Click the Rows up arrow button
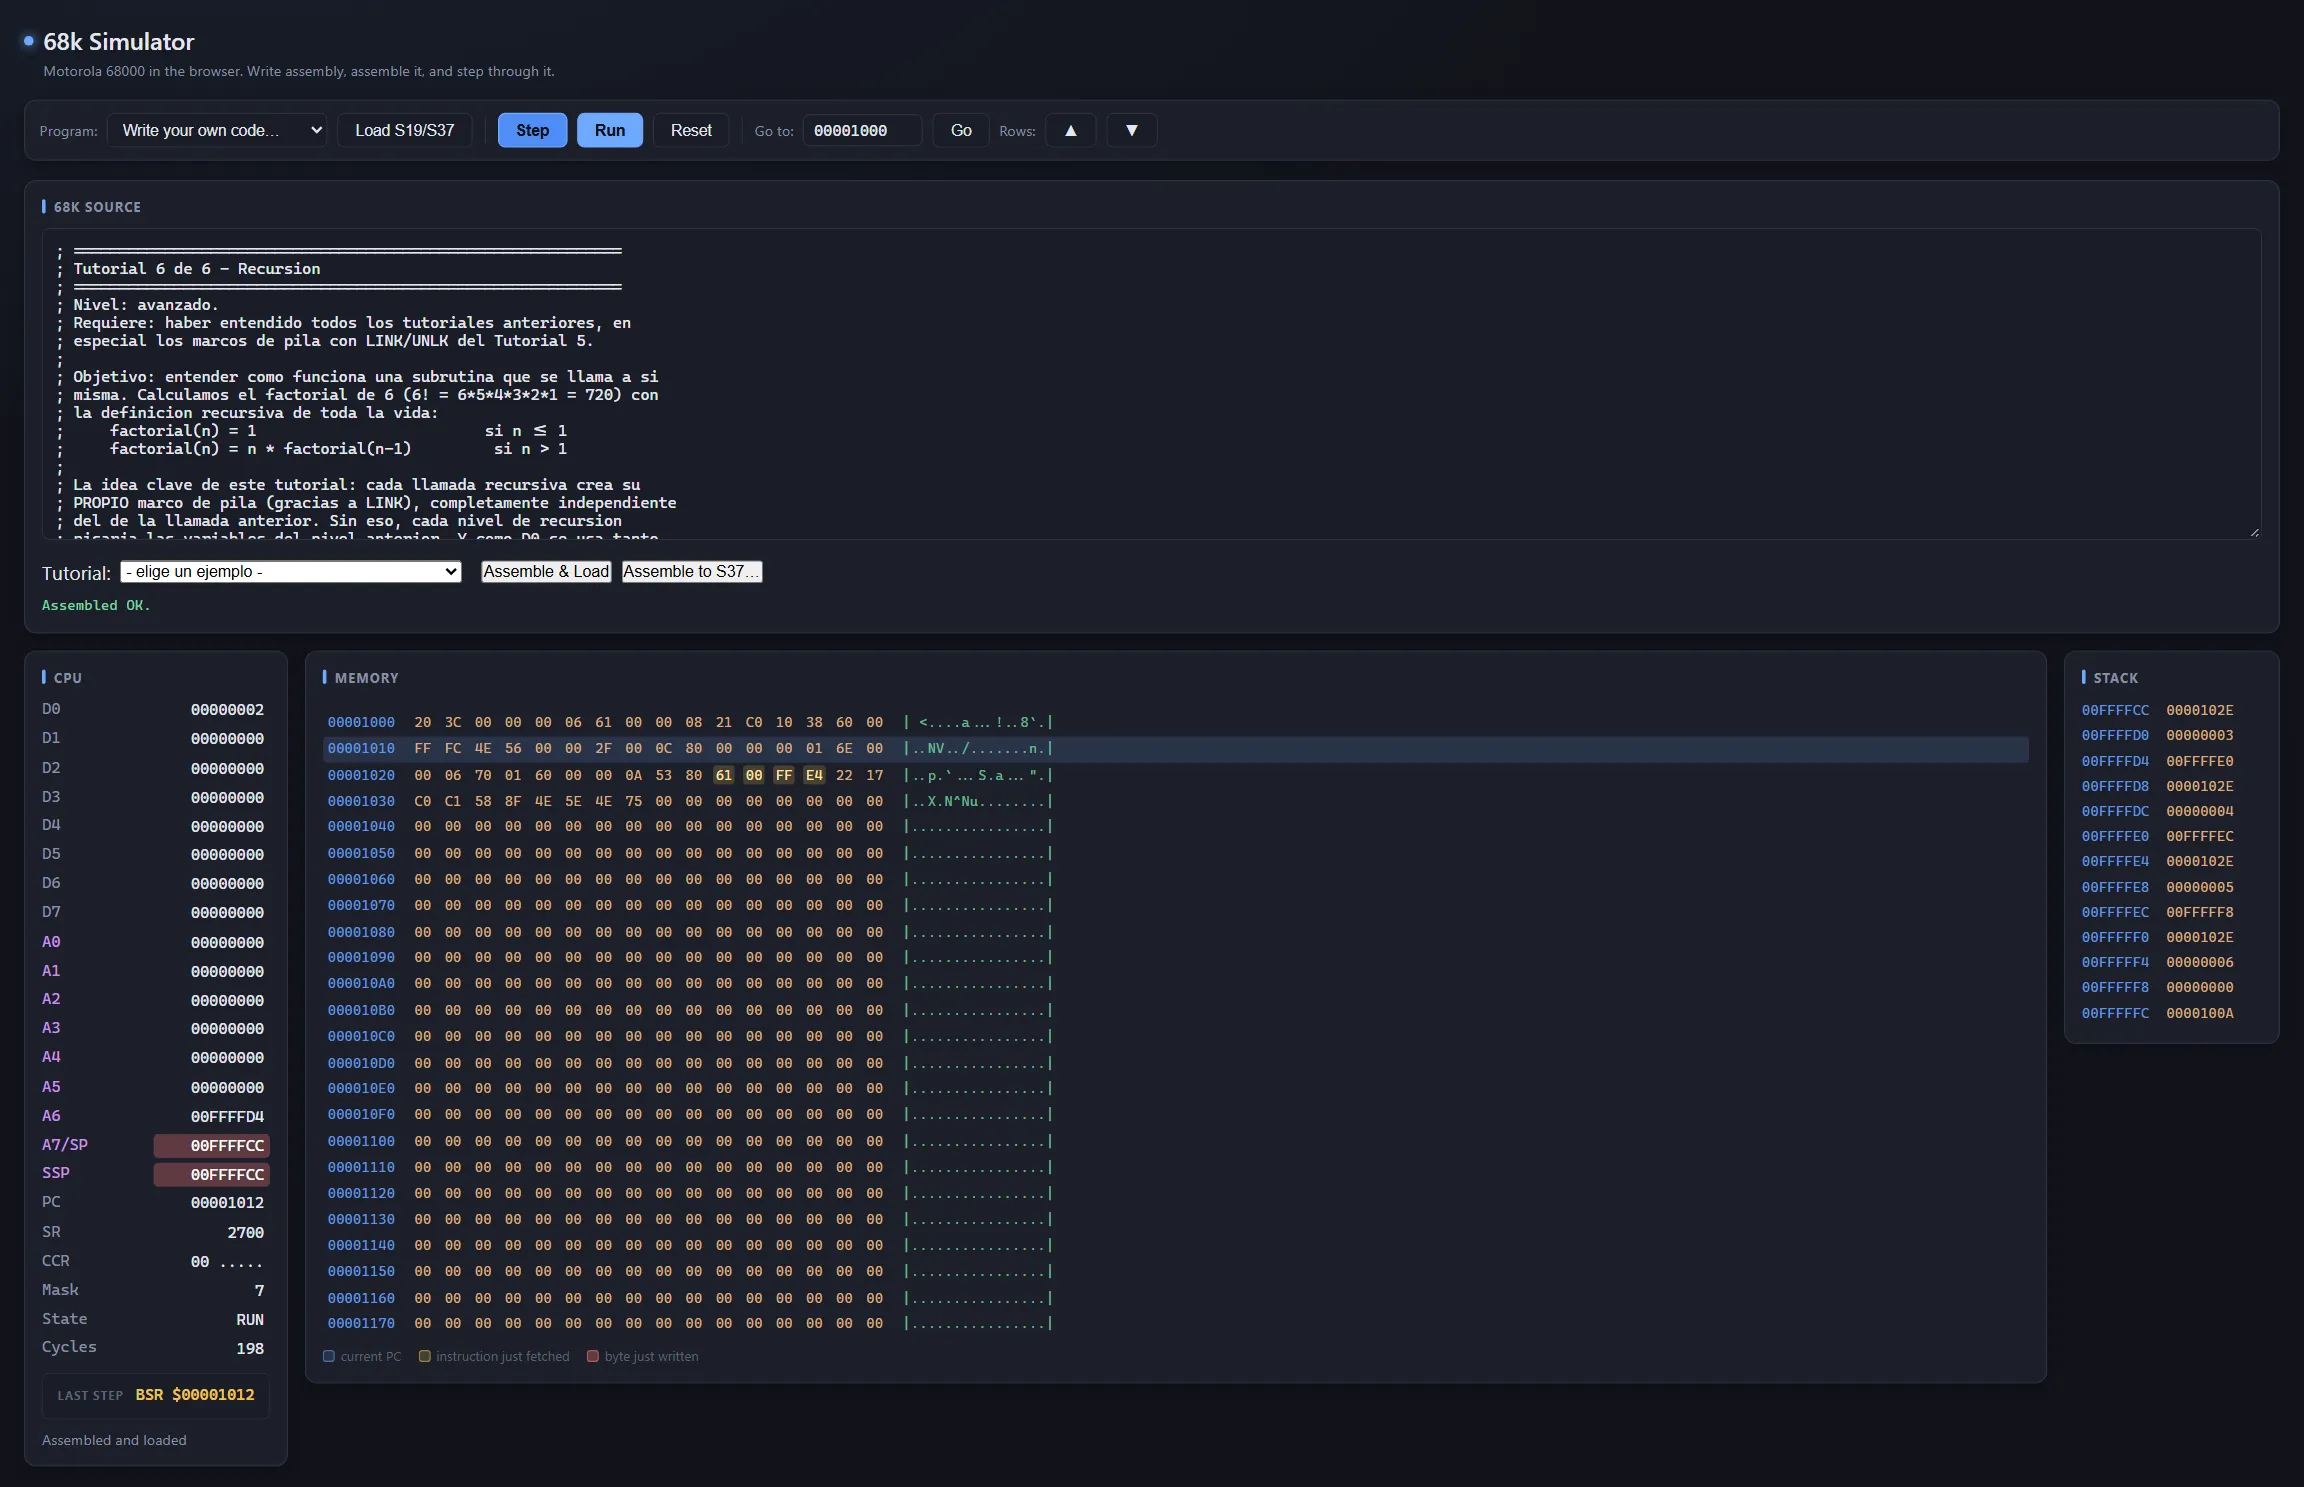The image size is (2304, 1487). (x=1070, y=130)
